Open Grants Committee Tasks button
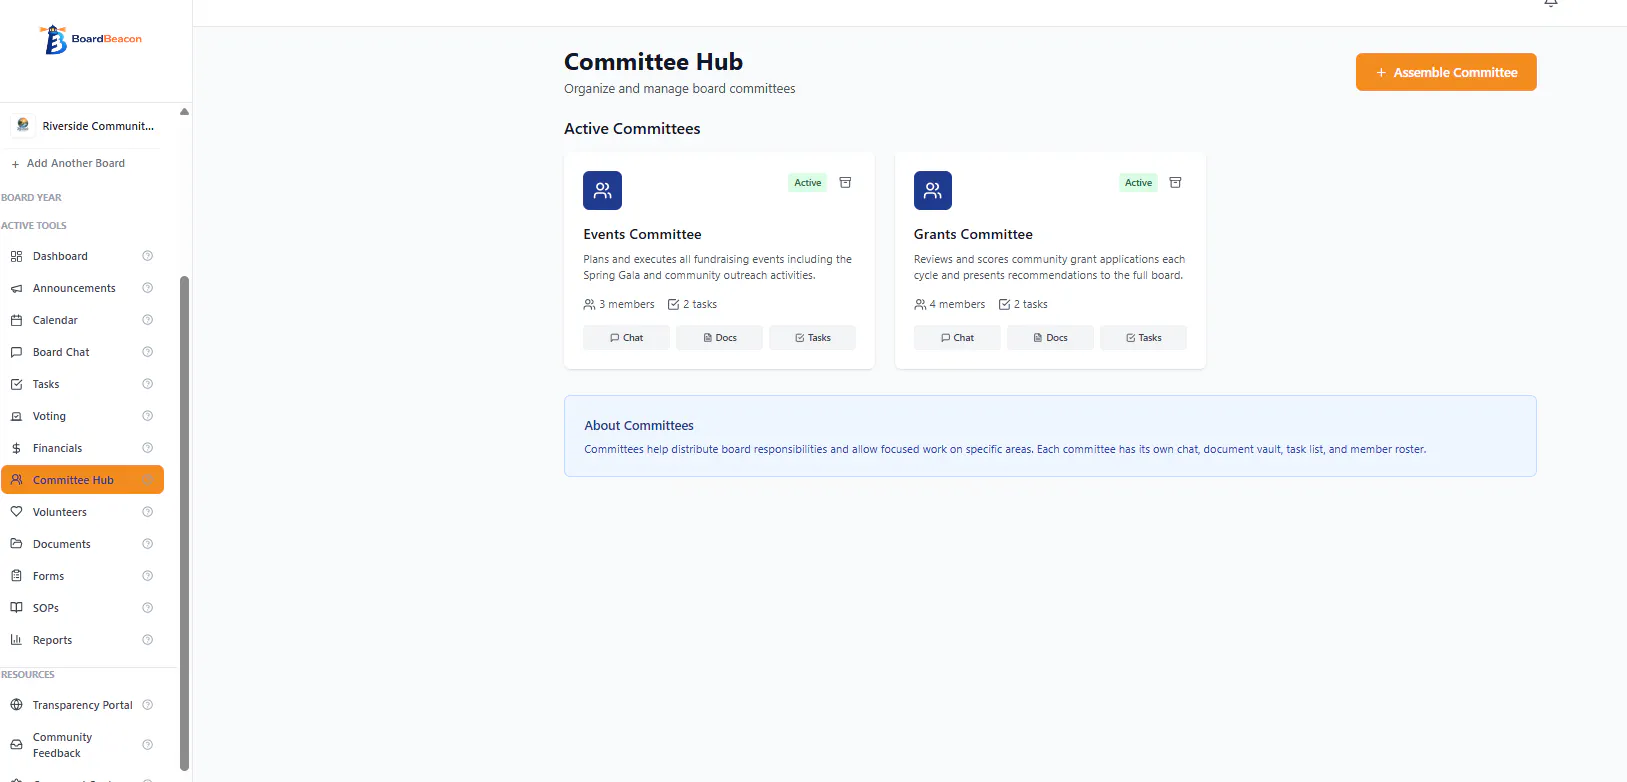This screenshot has height=782, width=1627. (x=1143, y=338)
